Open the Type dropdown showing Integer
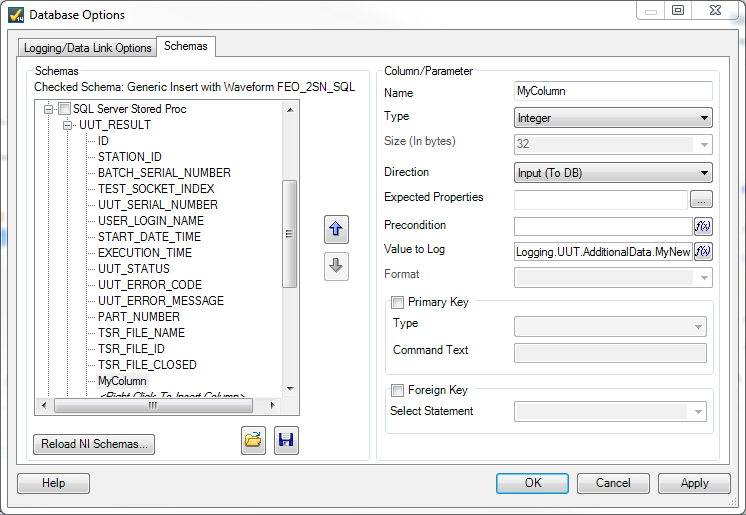 (x=612, y=118)
